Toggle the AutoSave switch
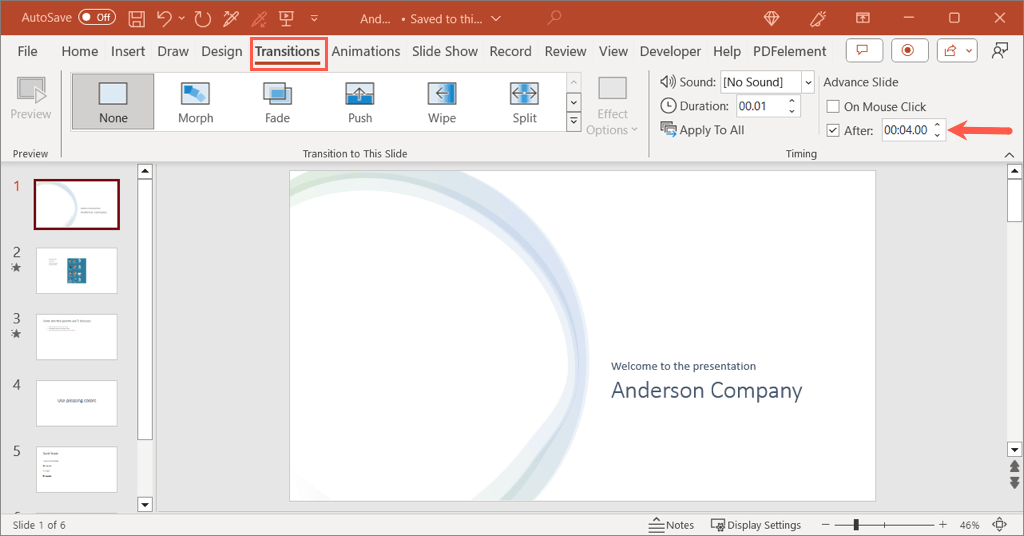Image resolution: width=1024 pixels, height=536 pixels. tap(97, 18)
